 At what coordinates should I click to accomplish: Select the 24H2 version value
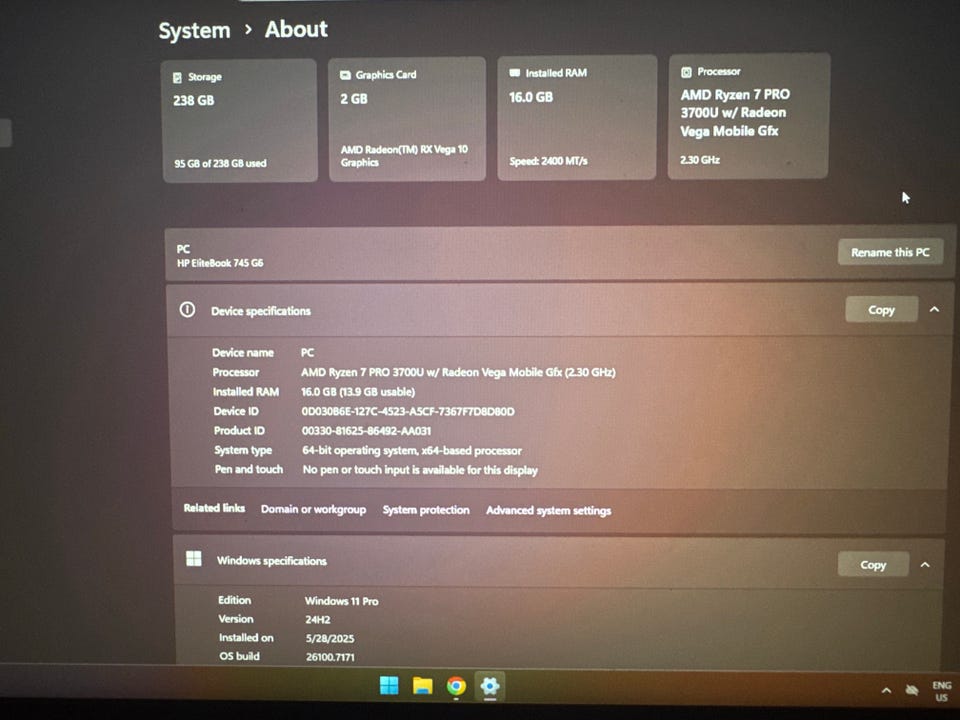[318, 620]
